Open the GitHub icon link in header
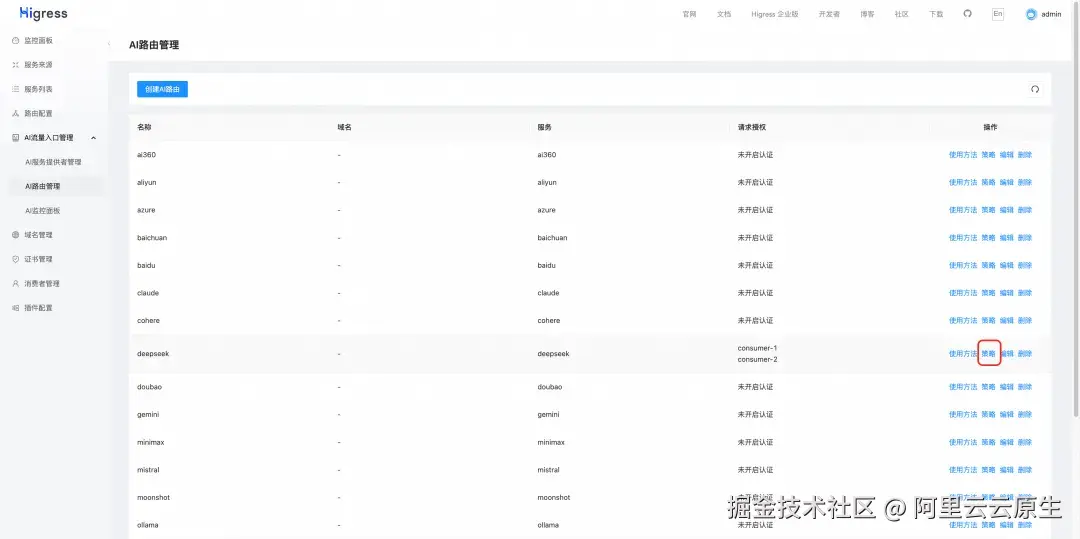This screenshot has width=1080, height=539. [x=967, y=14]
